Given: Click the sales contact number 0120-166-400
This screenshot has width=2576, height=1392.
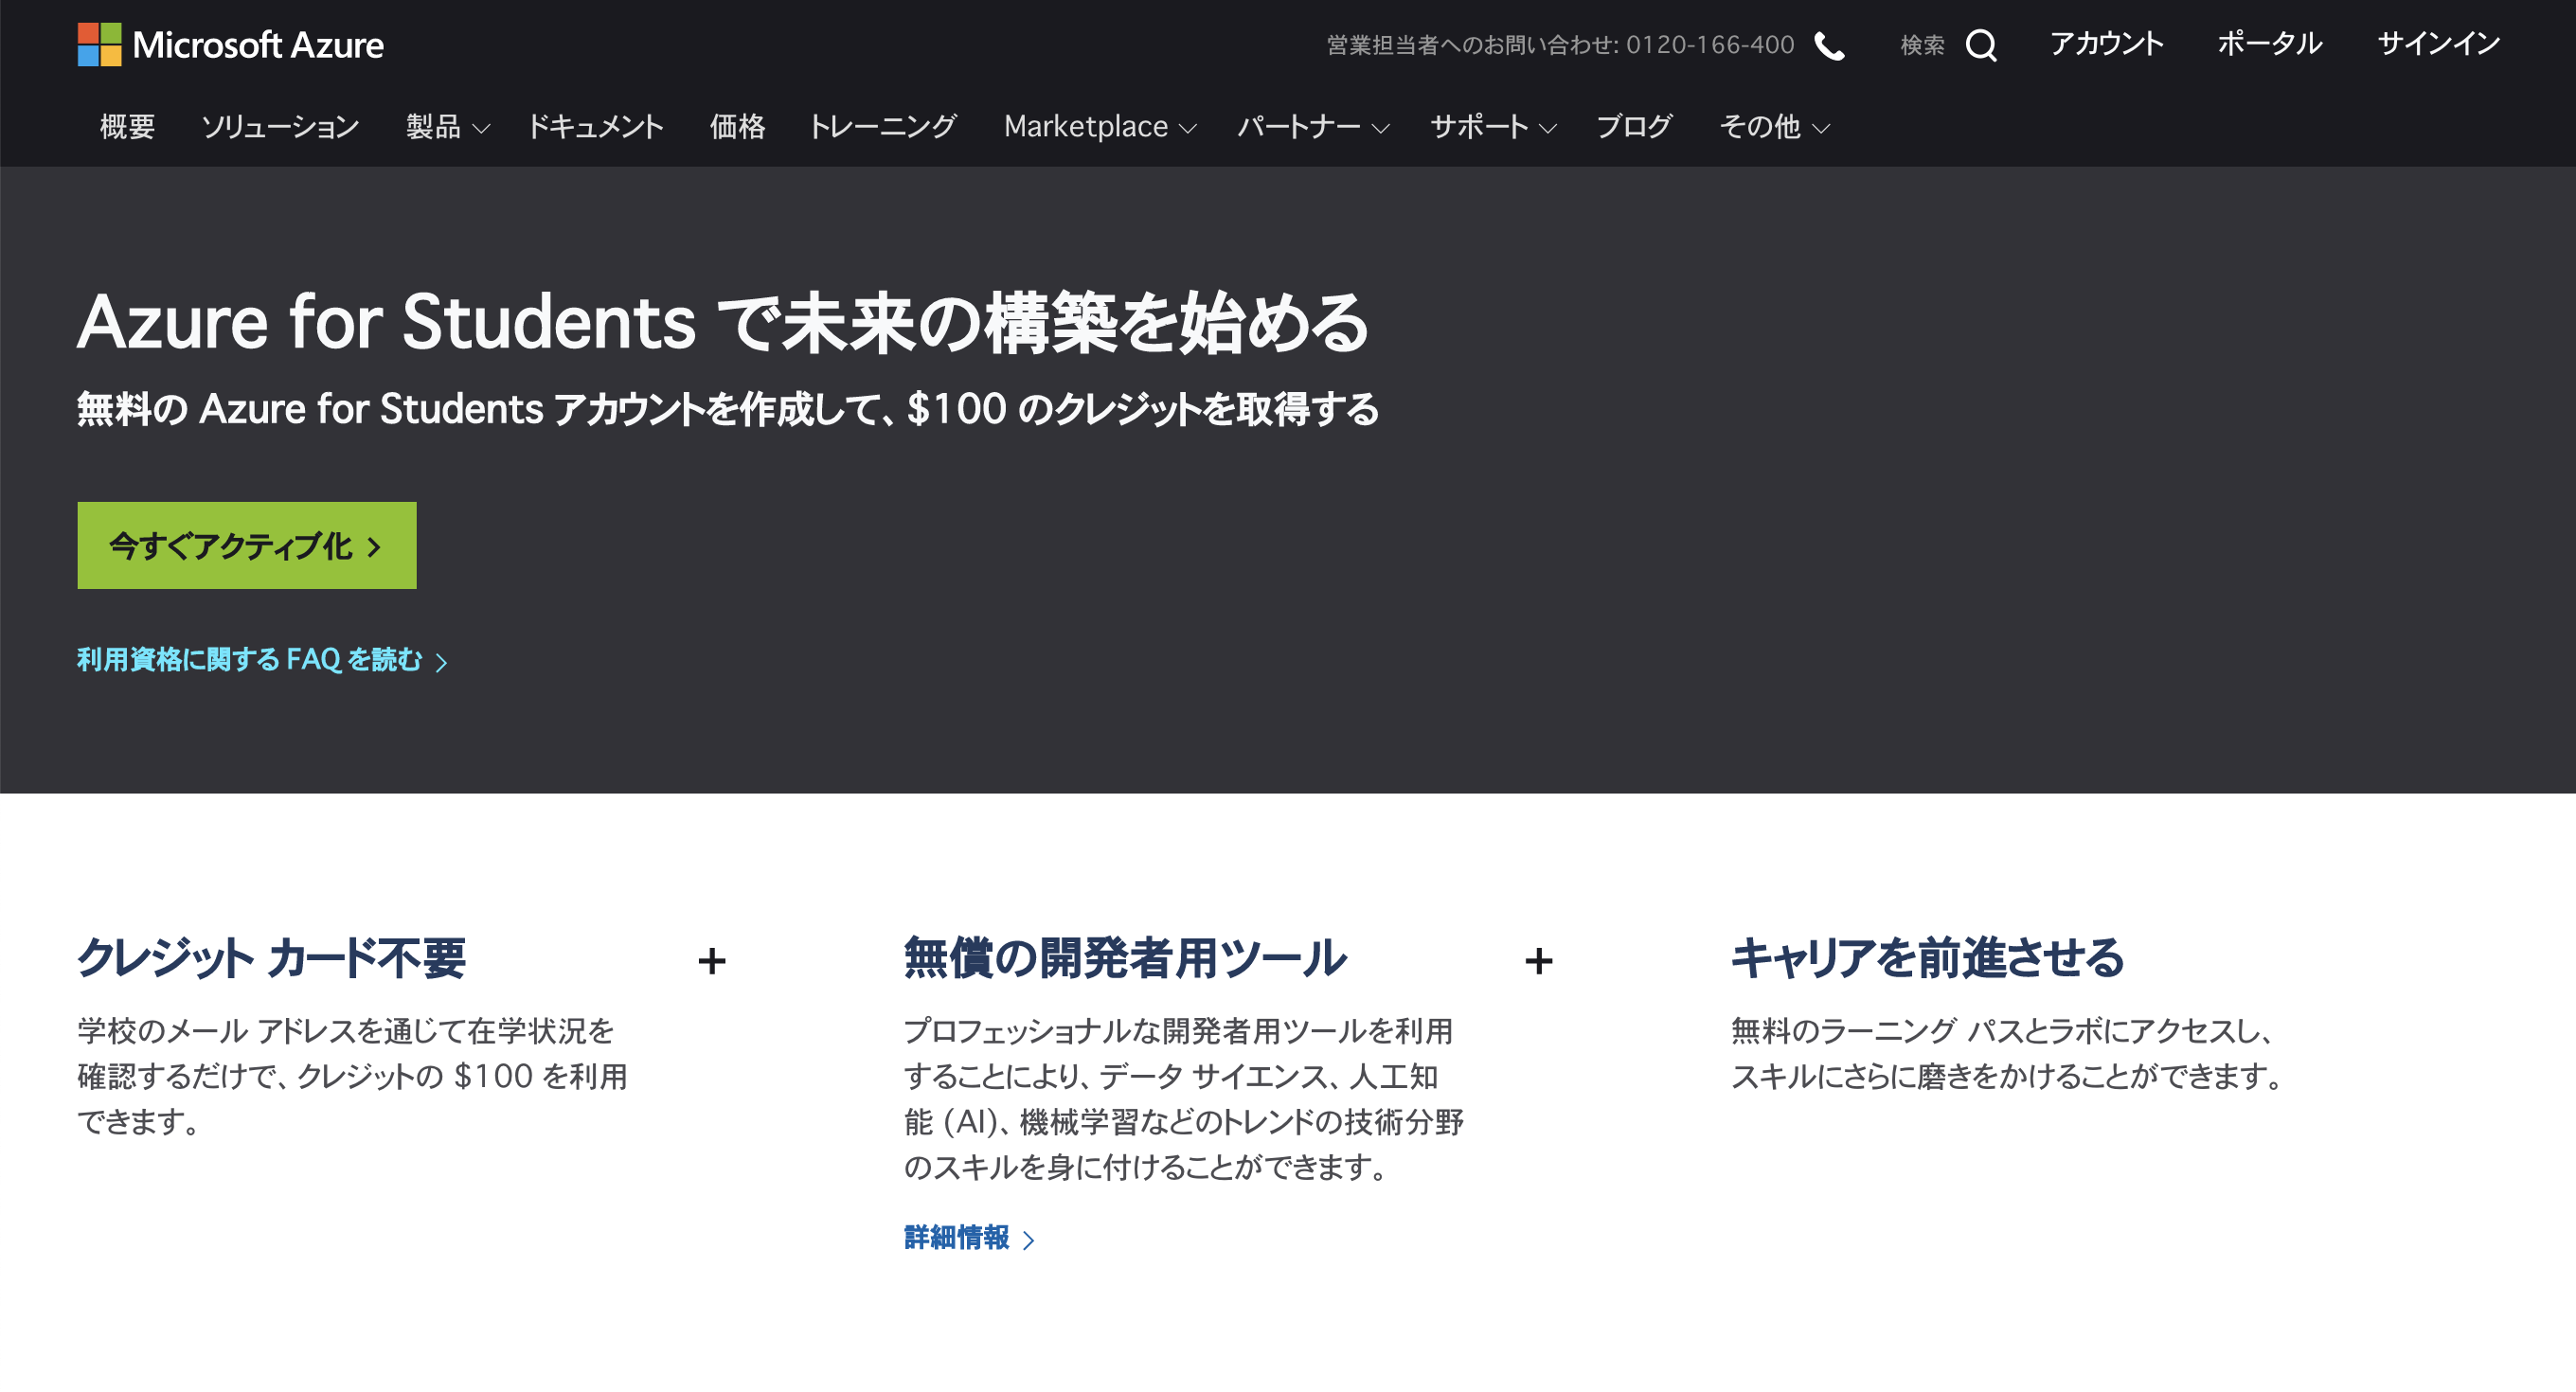Looking at the screenshot, I should click(x=1709, y=45).
